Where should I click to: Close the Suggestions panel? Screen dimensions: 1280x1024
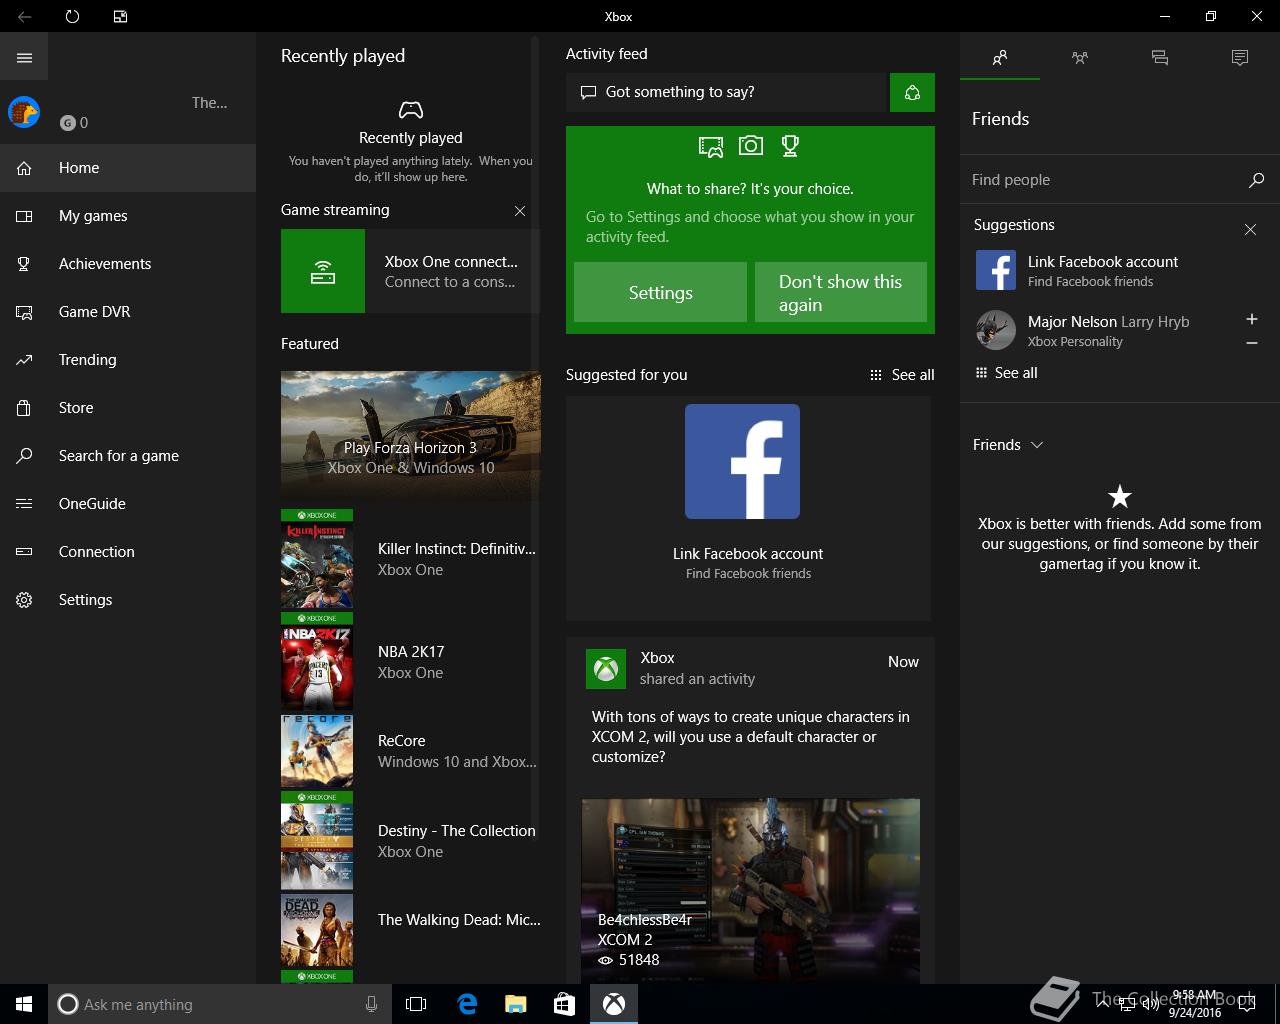point(1250,230)
